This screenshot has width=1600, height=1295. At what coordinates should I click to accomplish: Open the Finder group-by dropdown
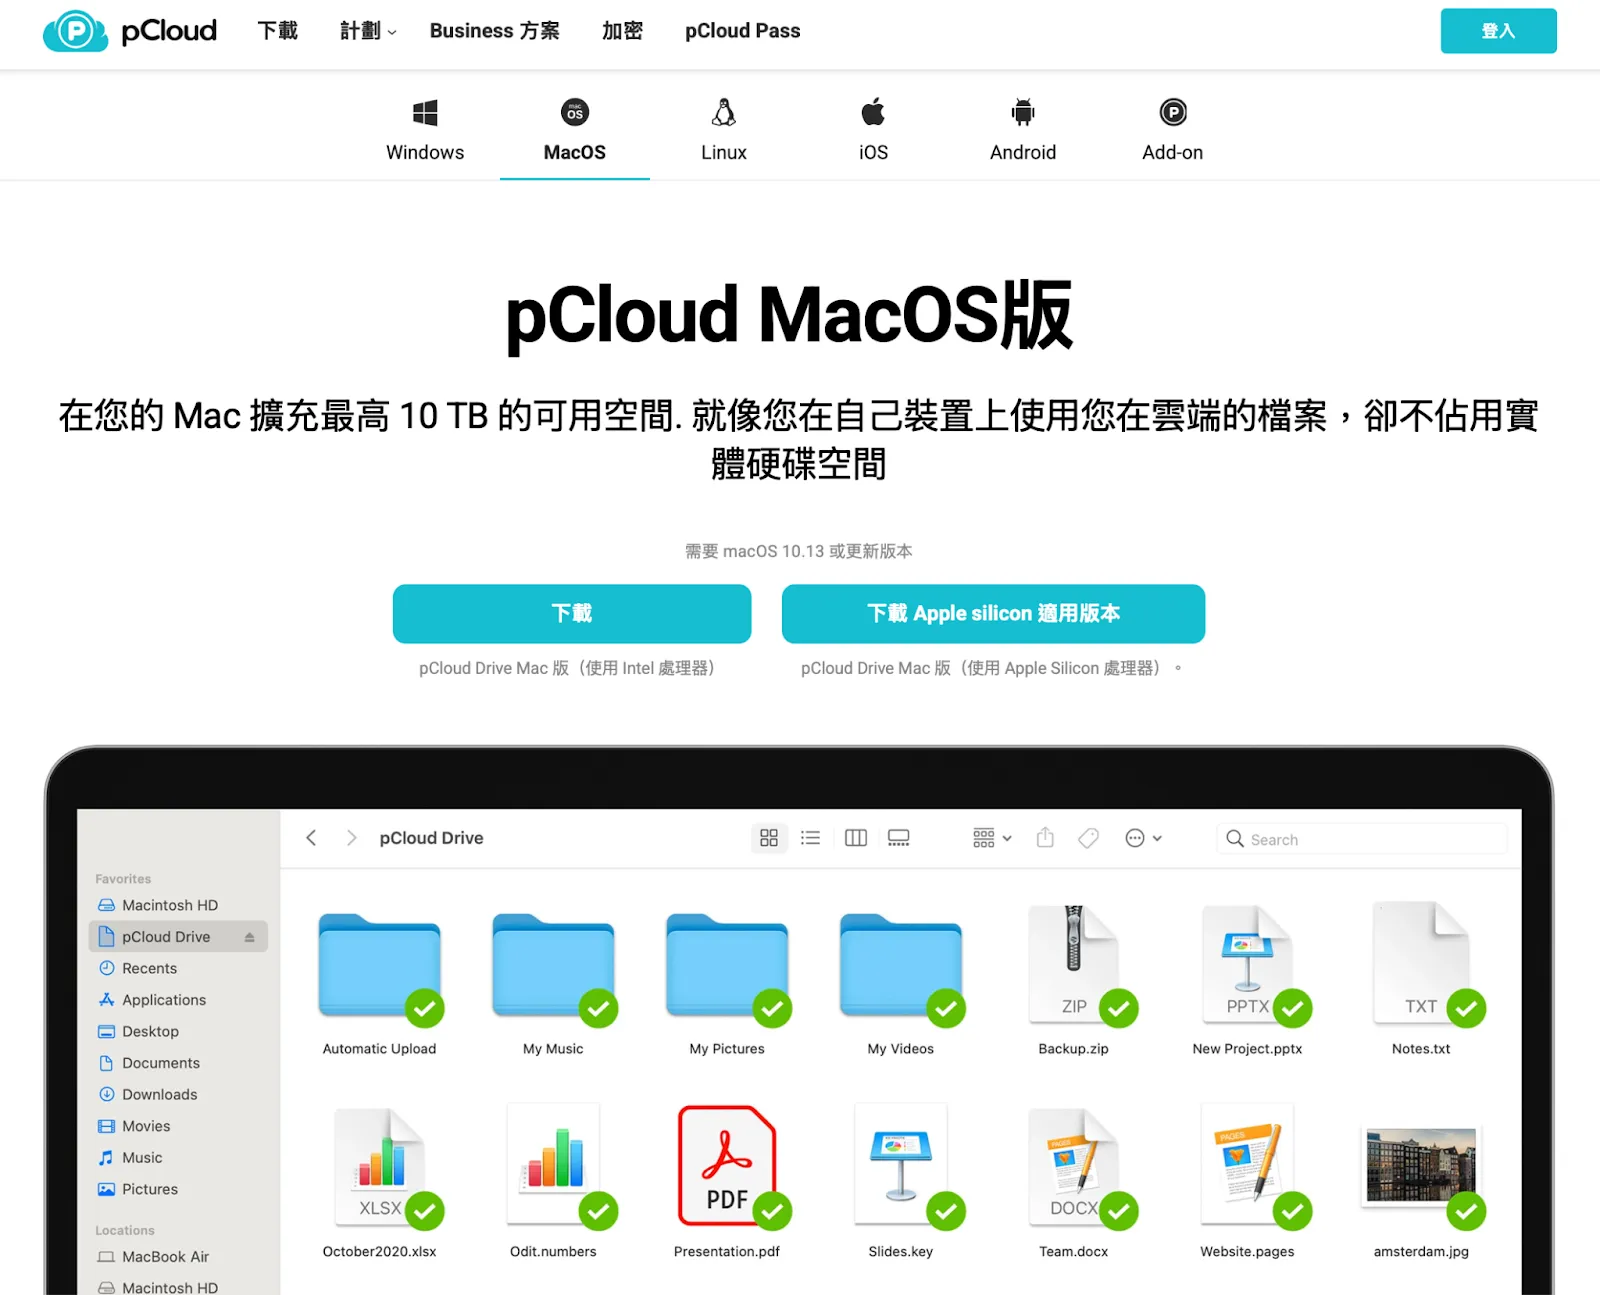tap(992, 838)
